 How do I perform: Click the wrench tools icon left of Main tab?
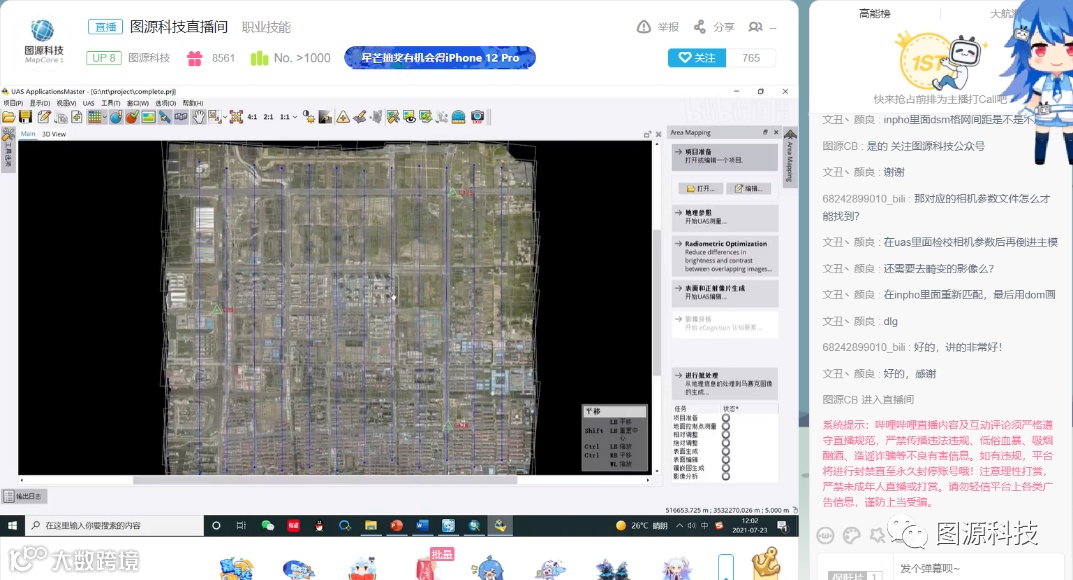pos(8,135)
